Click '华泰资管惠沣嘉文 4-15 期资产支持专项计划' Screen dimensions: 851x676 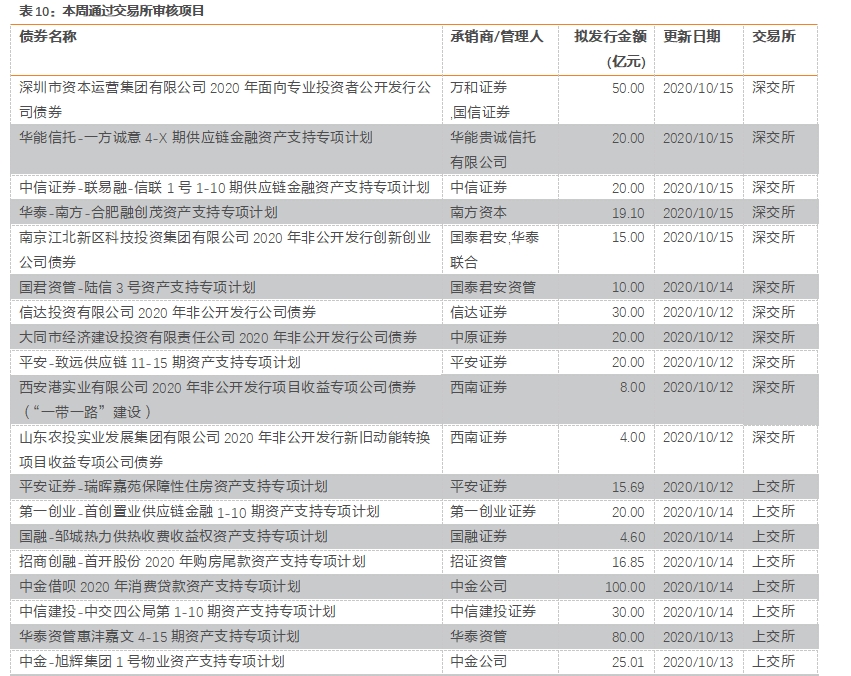[x=159, y=636]
